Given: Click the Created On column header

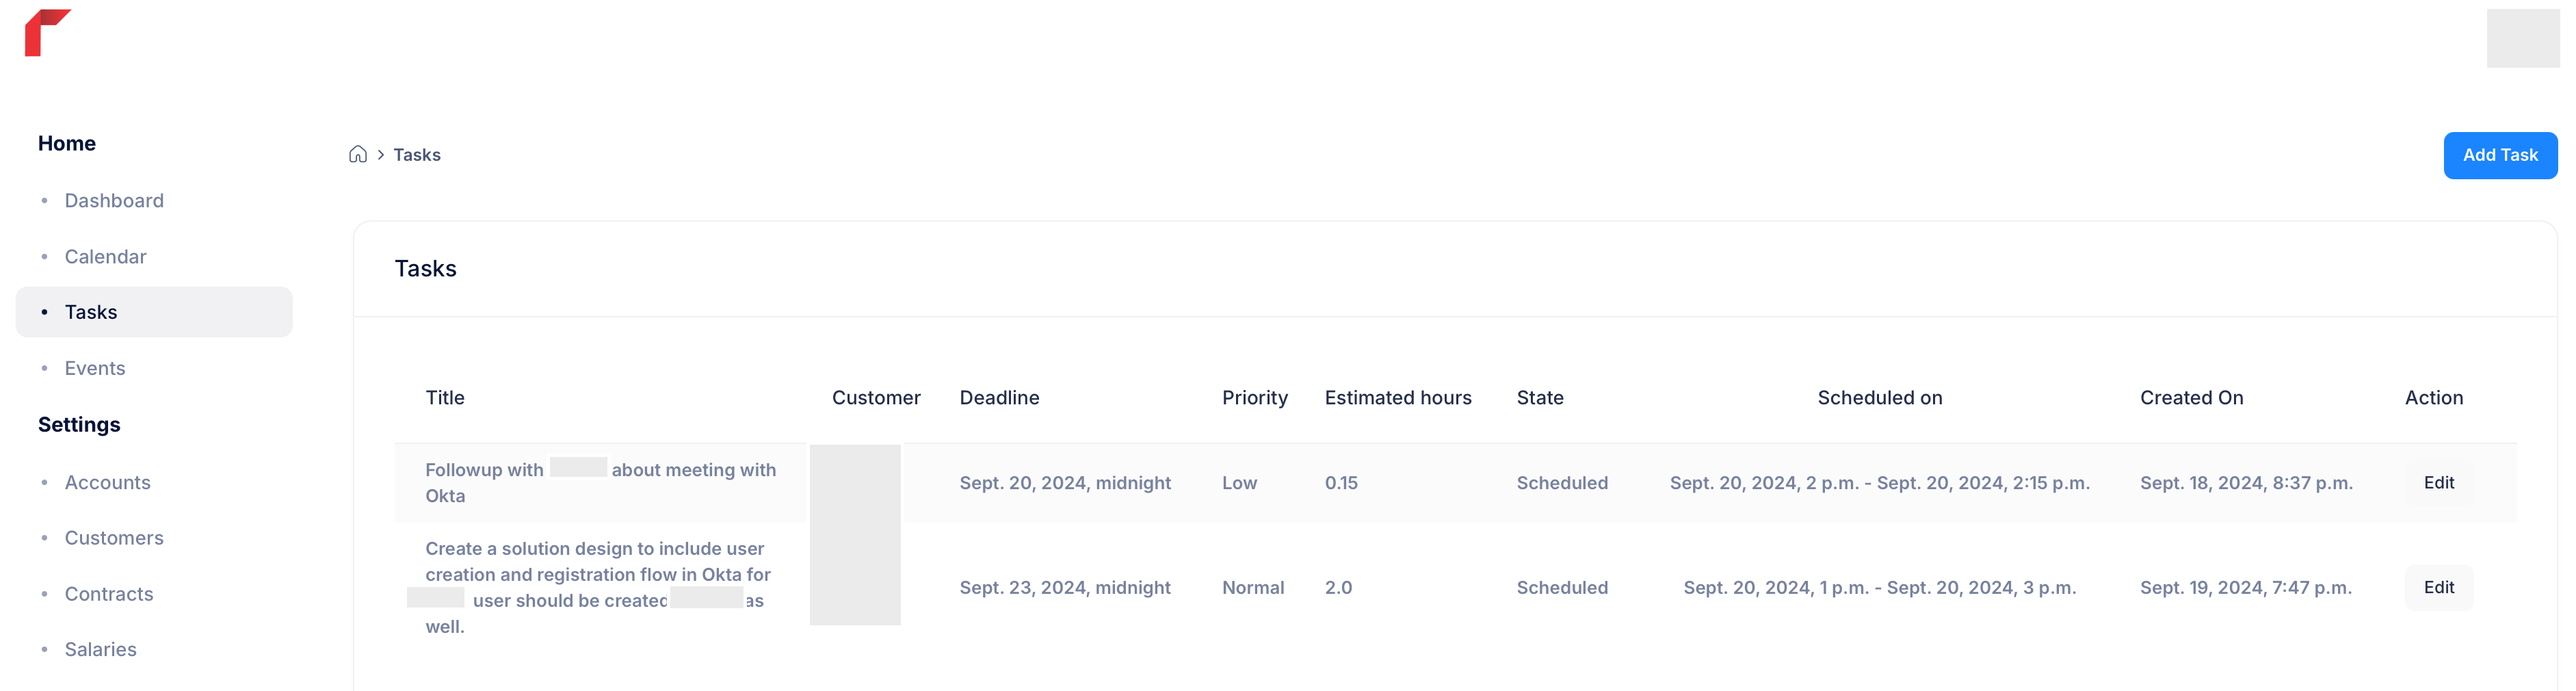Looking at the screenshot, I should click(x=2191, y=398).
